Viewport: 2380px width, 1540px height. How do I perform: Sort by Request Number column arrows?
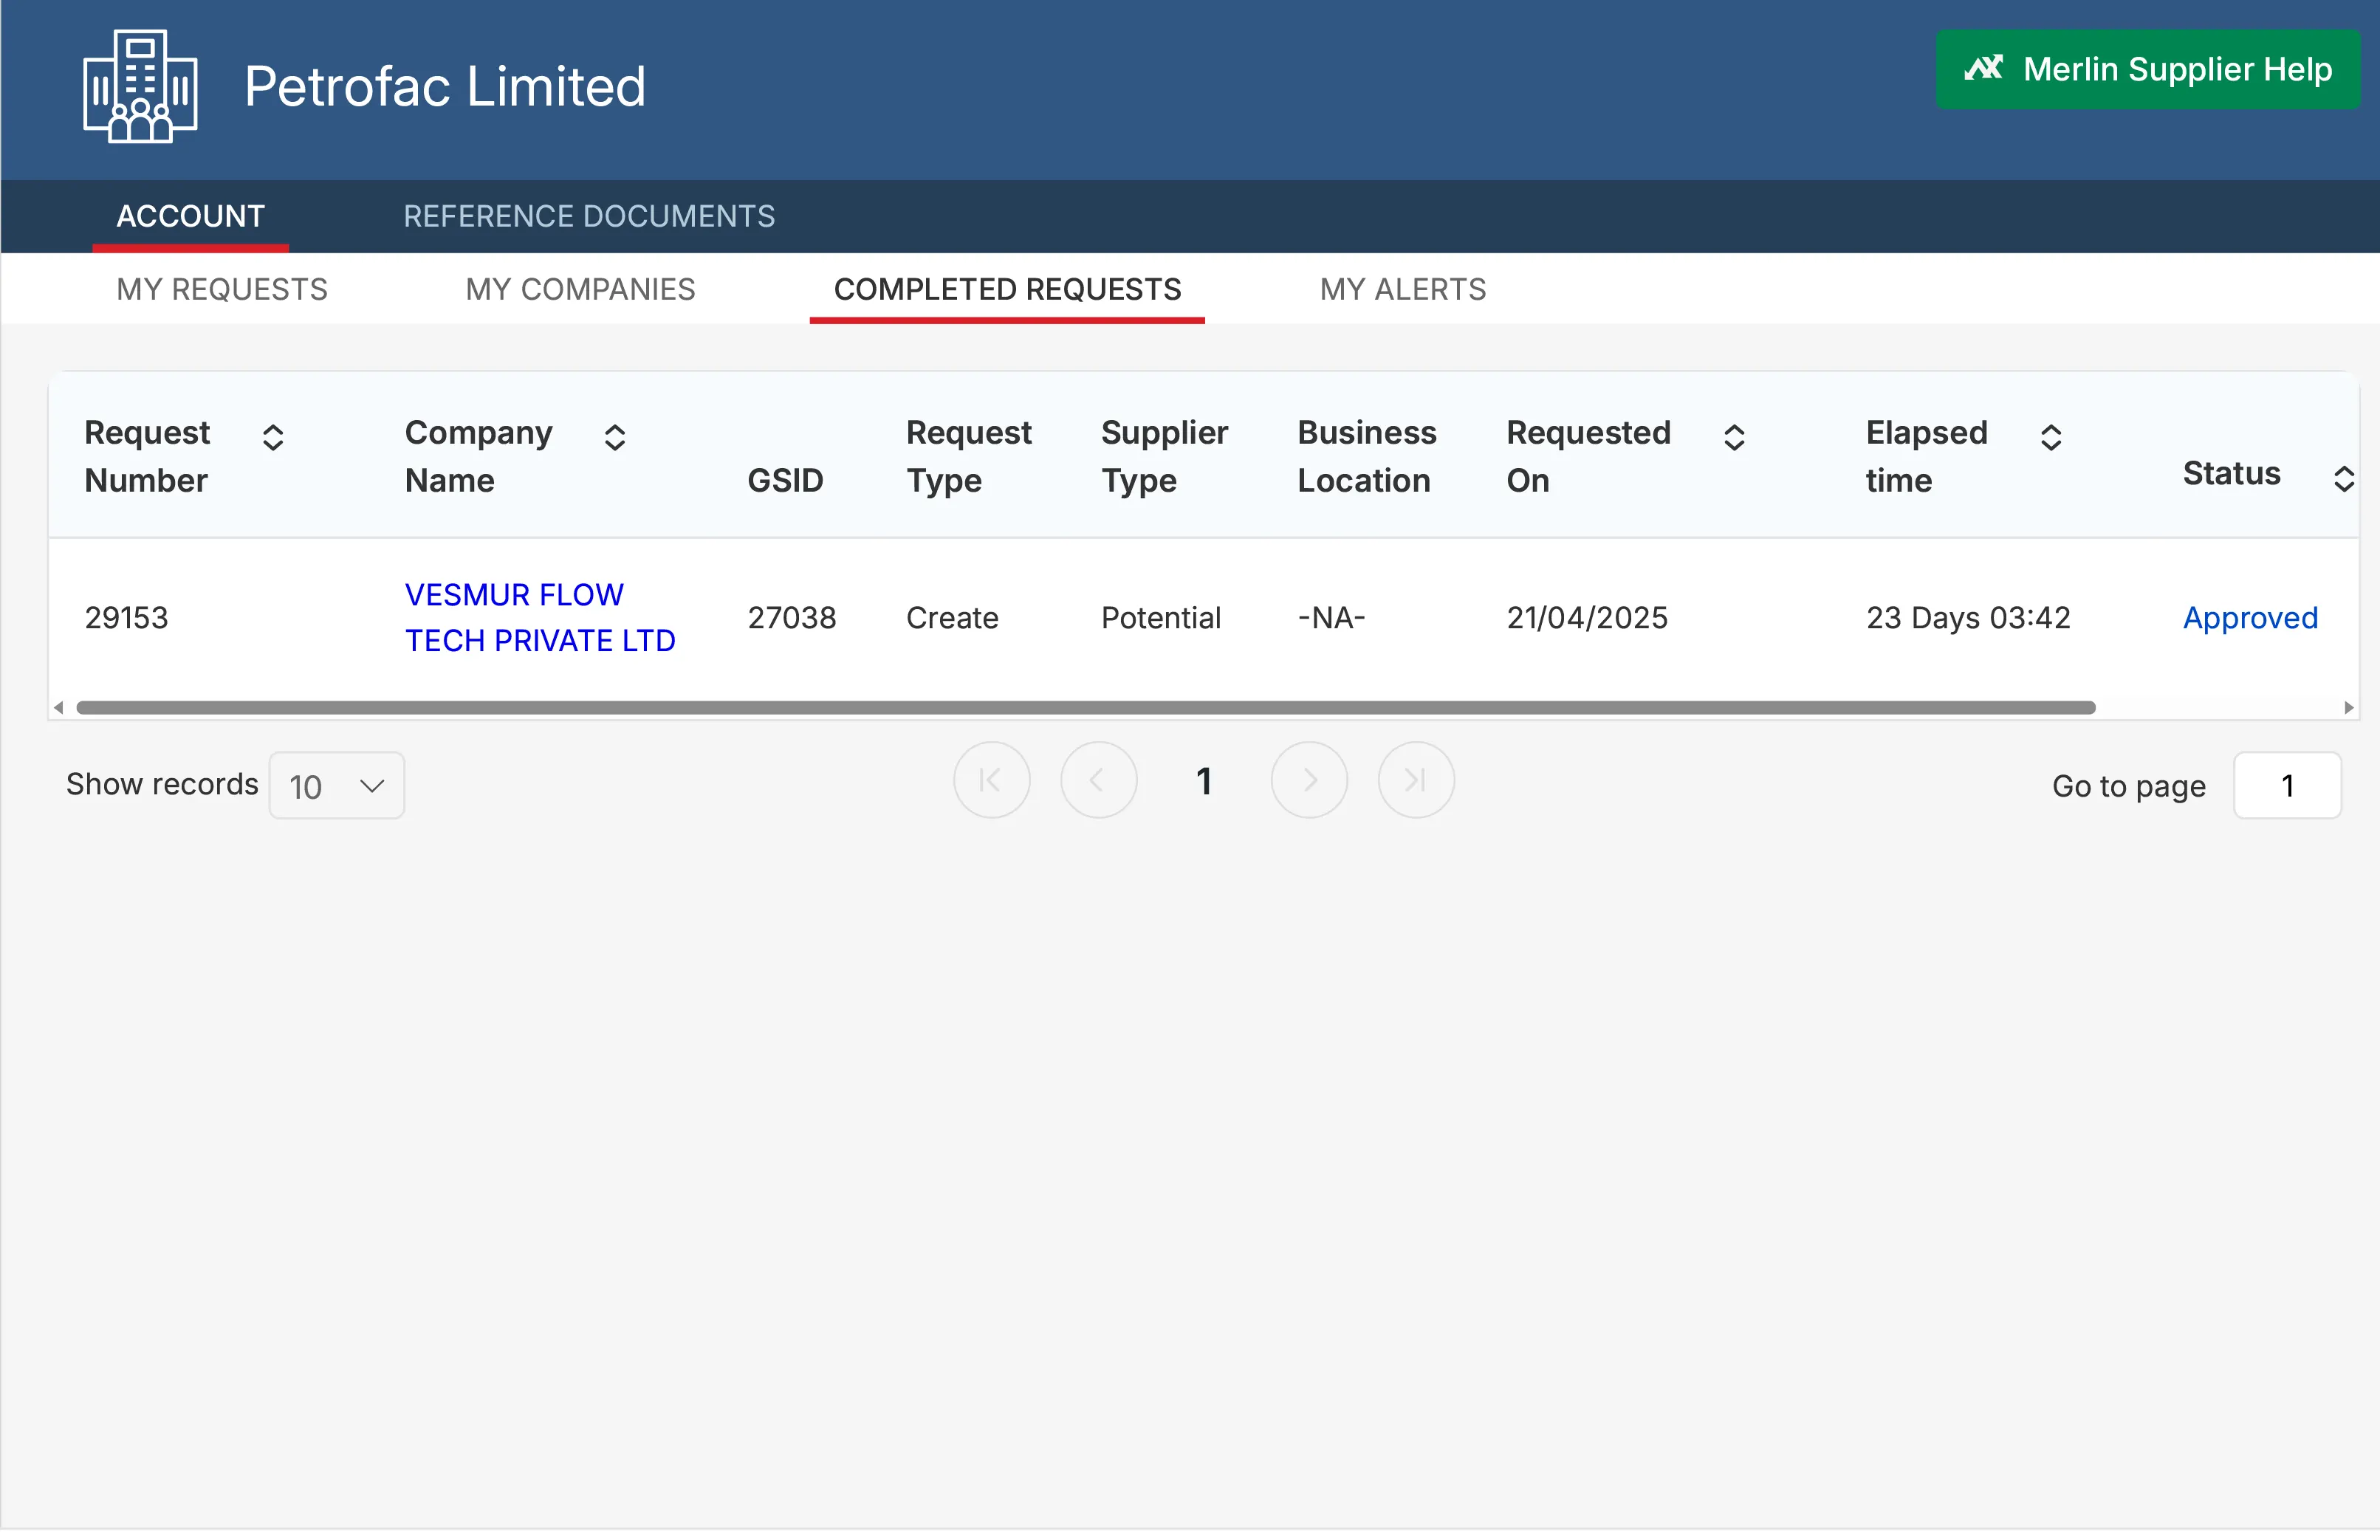tap(273, 437)
